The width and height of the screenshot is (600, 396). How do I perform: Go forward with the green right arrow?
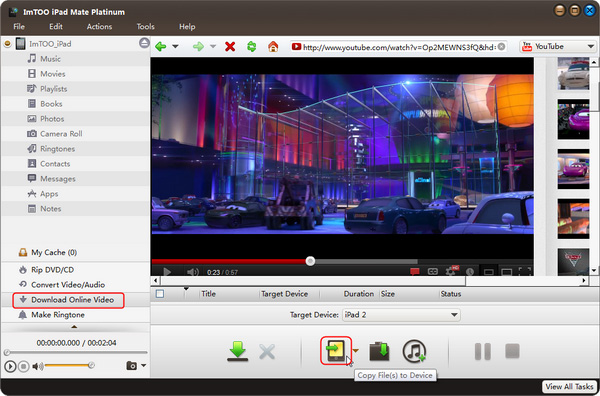[x=198, y=47]
